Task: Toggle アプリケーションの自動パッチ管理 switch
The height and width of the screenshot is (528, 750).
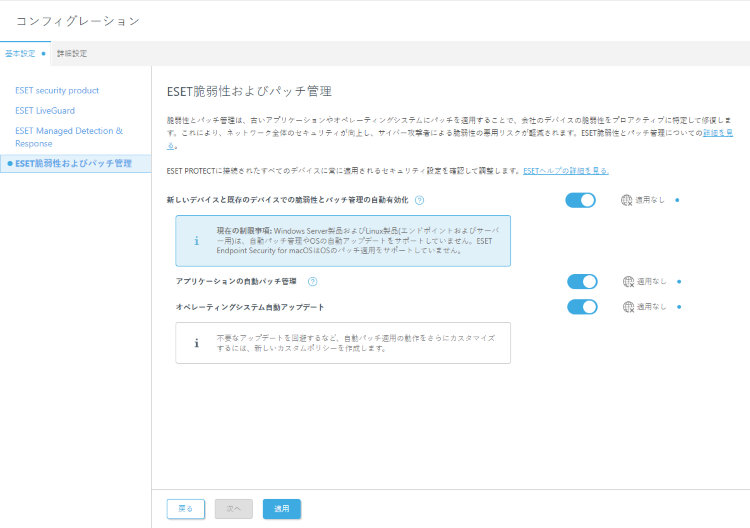Action: [x=582, y=282]
